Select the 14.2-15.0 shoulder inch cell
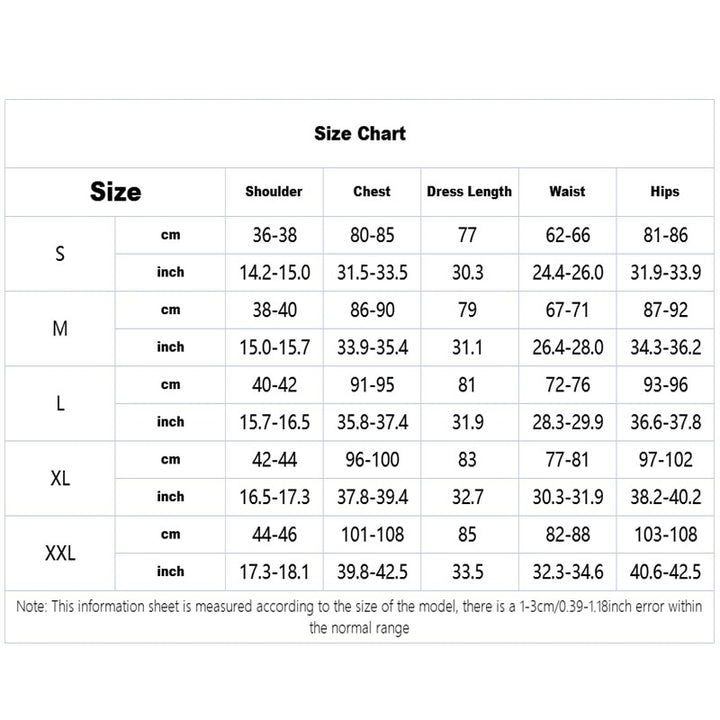Screen dimensions: 720x720 (274, 273)
